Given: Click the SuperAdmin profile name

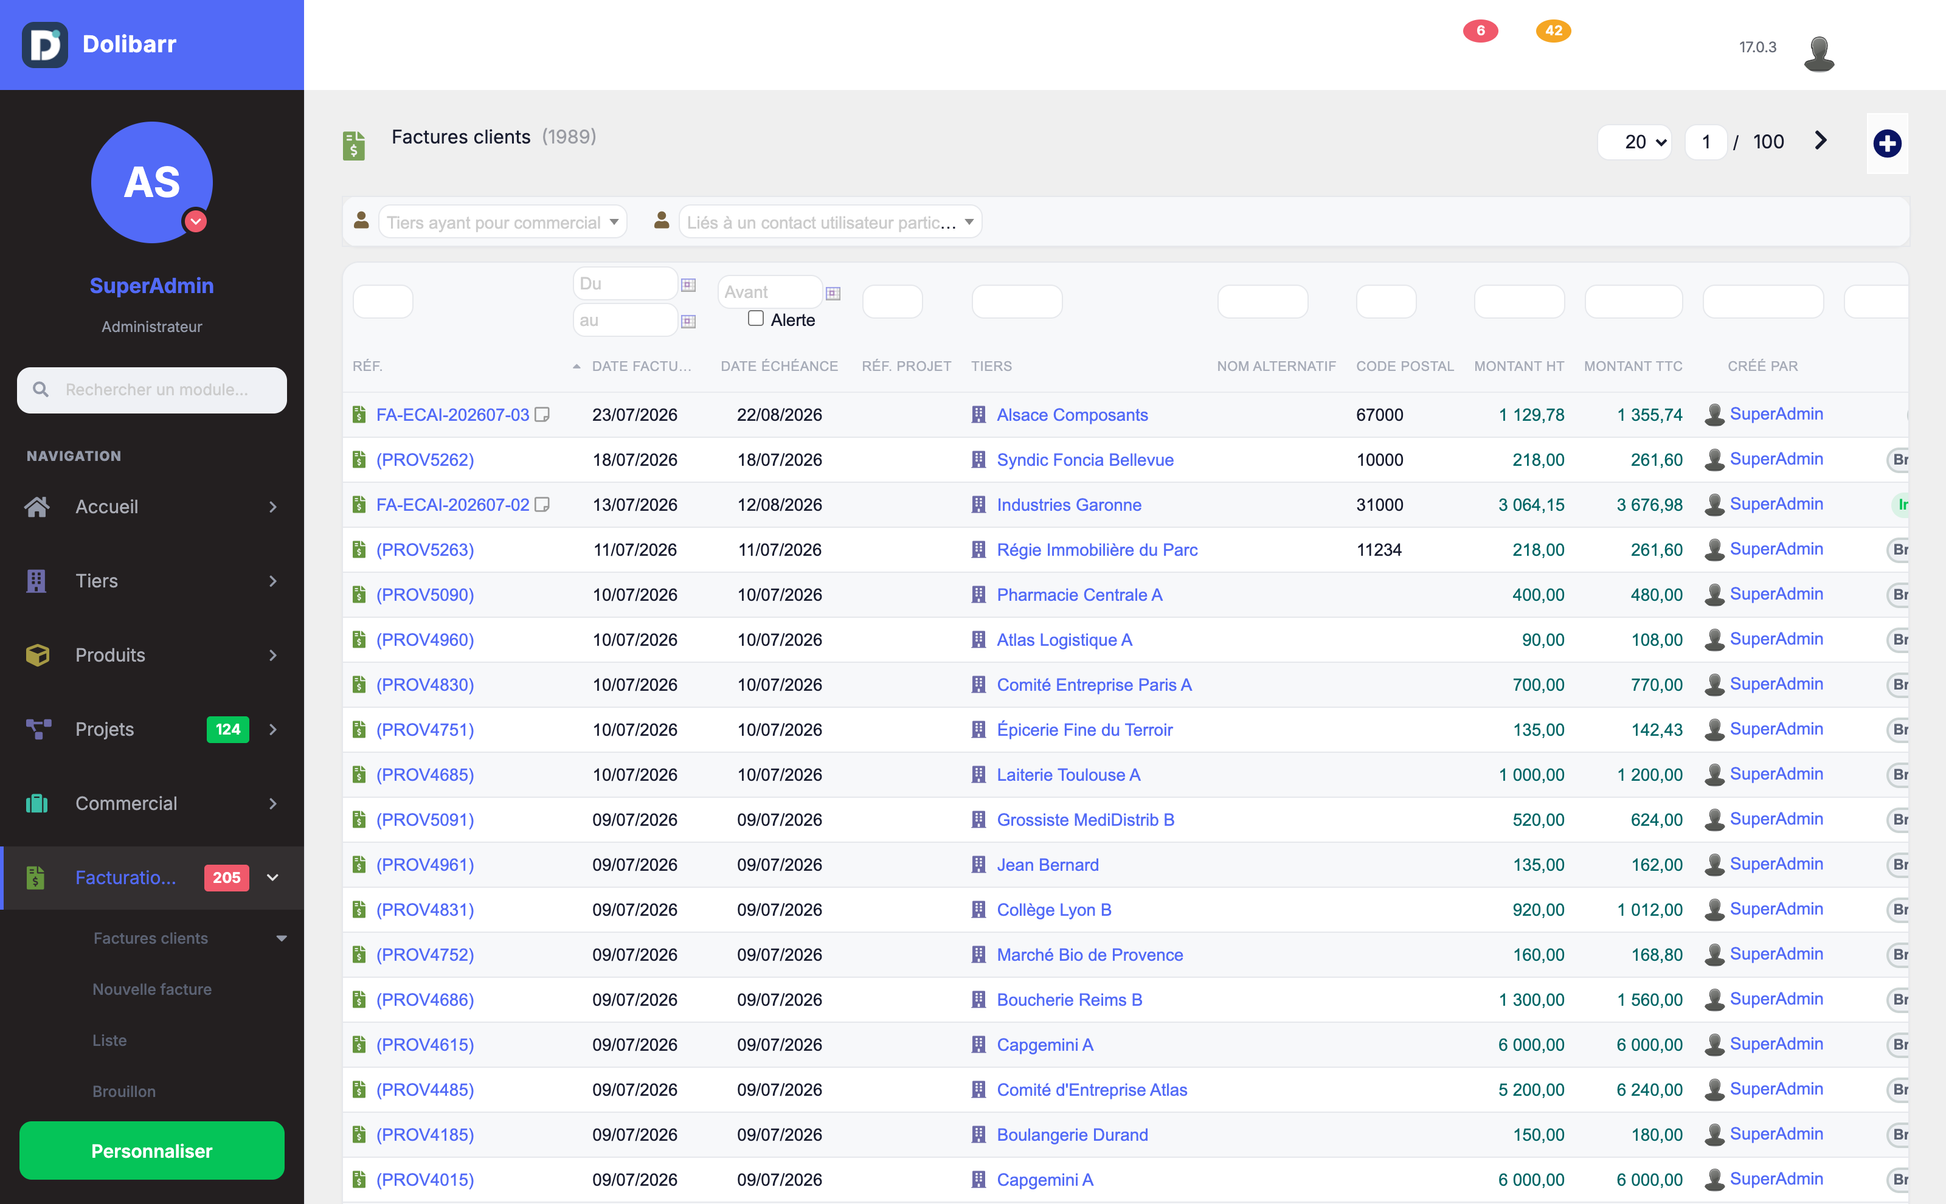Looking at the screenshot, I should tap(152, 286).
